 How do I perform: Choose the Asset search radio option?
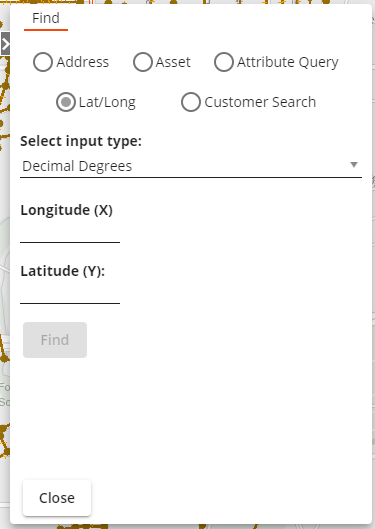pos(143,62)
